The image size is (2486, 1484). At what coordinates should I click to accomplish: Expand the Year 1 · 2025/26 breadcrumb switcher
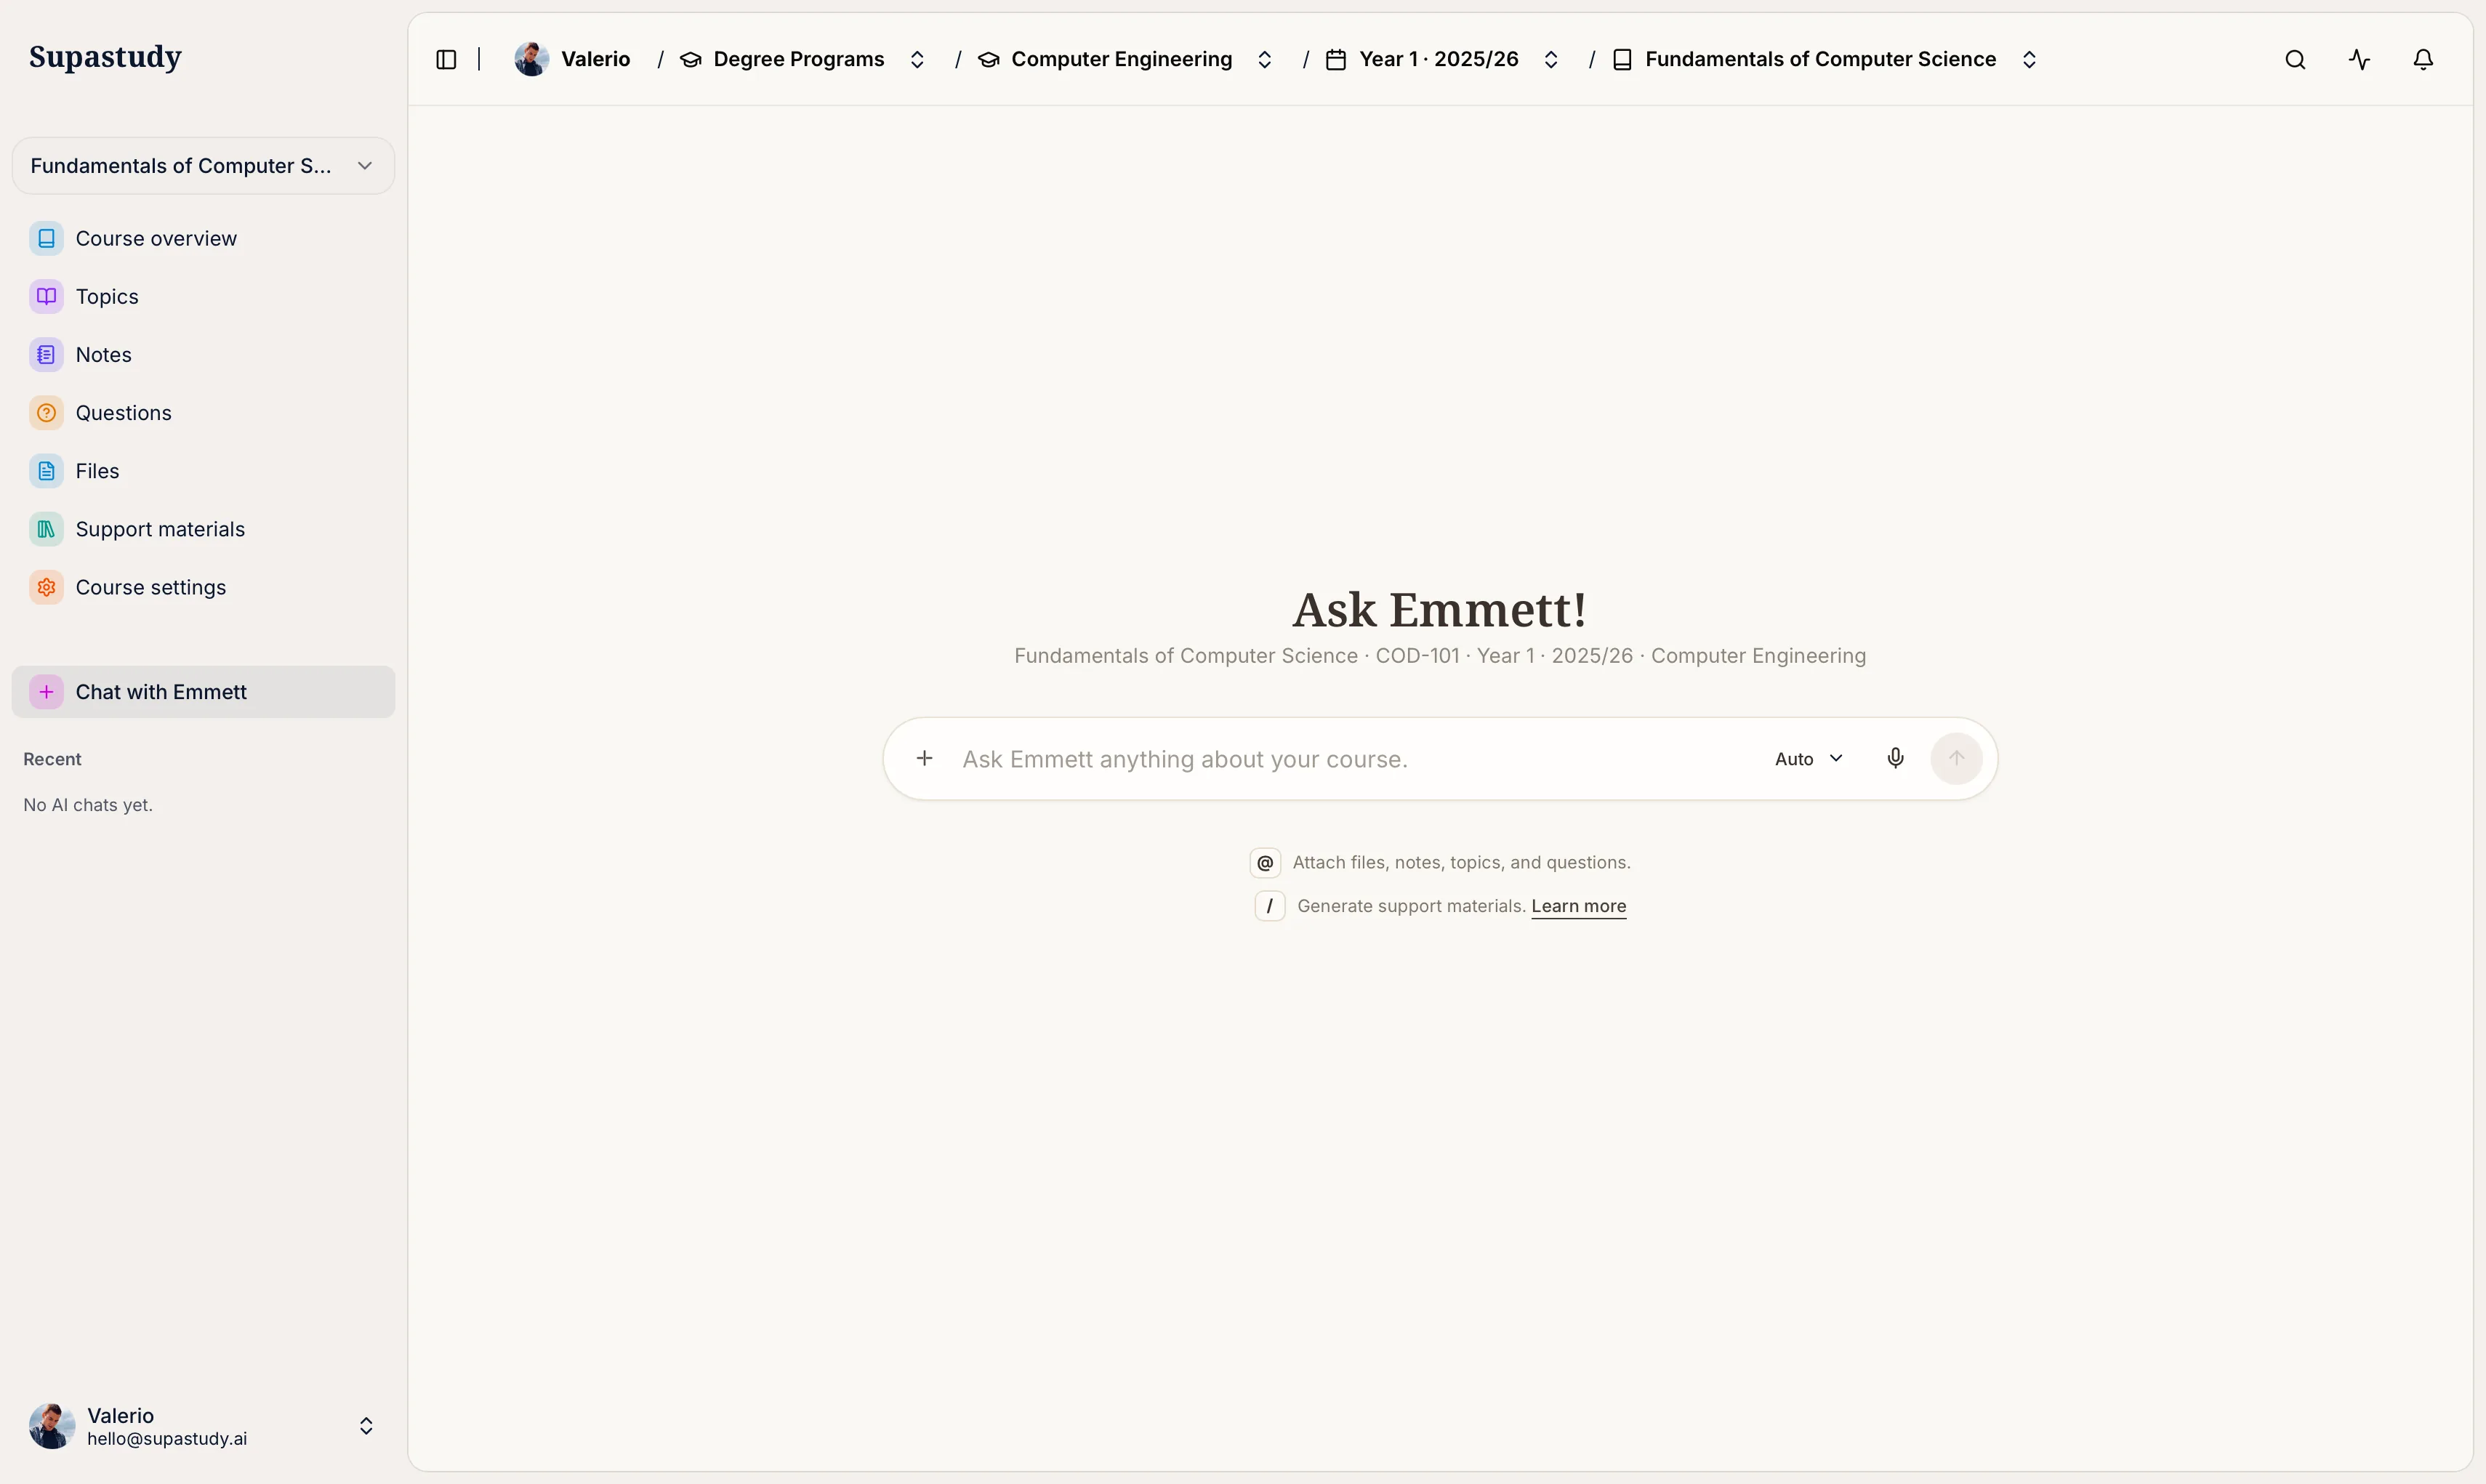(1550, 60)
